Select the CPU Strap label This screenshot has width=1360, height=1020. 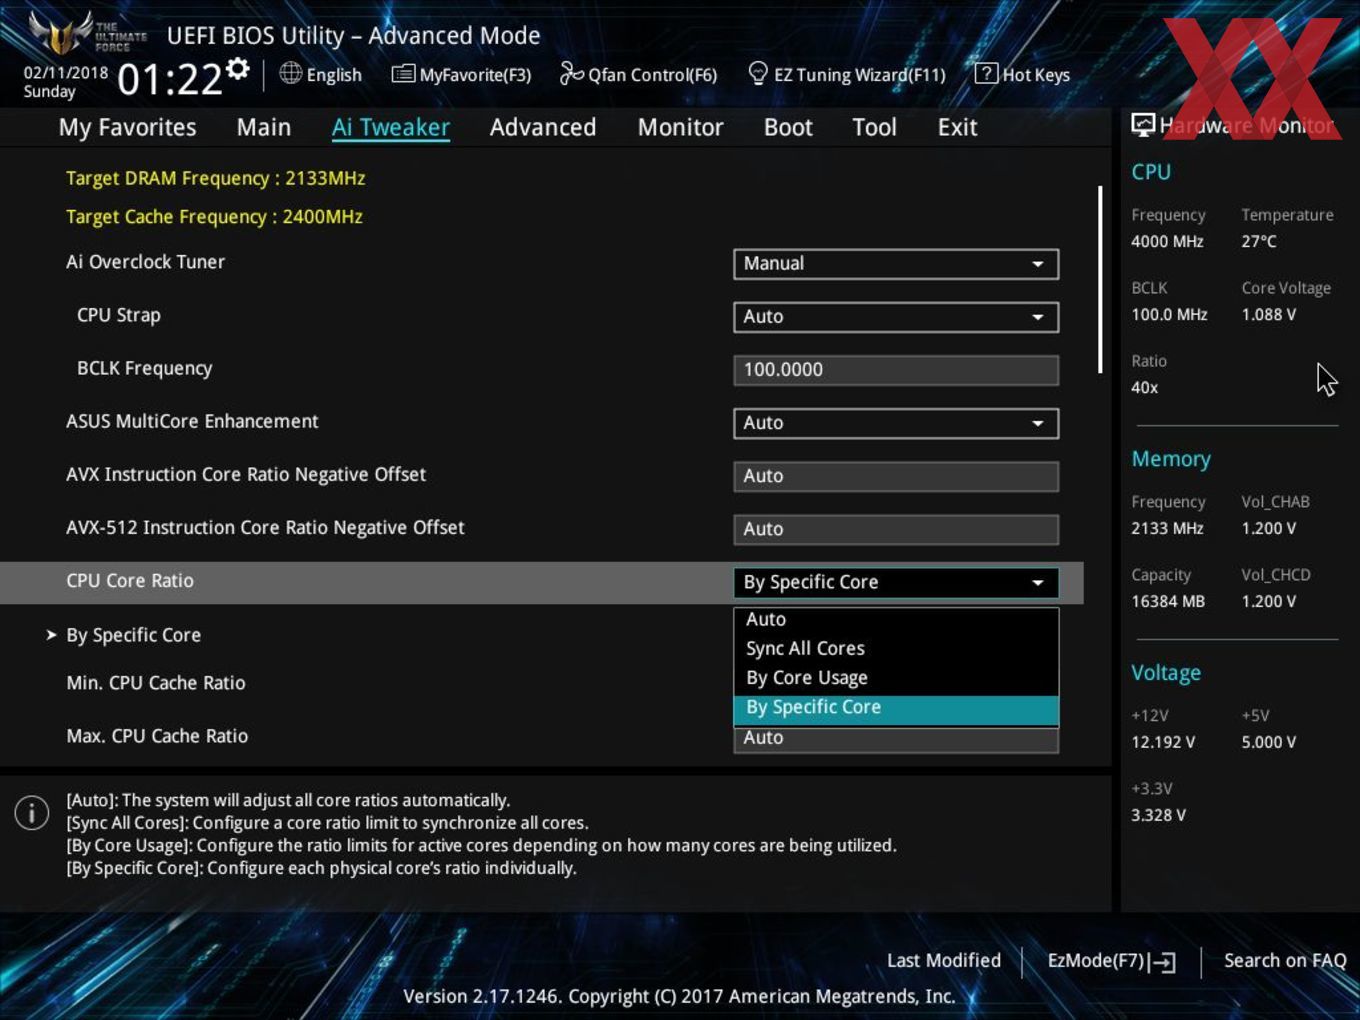[119, 315]
